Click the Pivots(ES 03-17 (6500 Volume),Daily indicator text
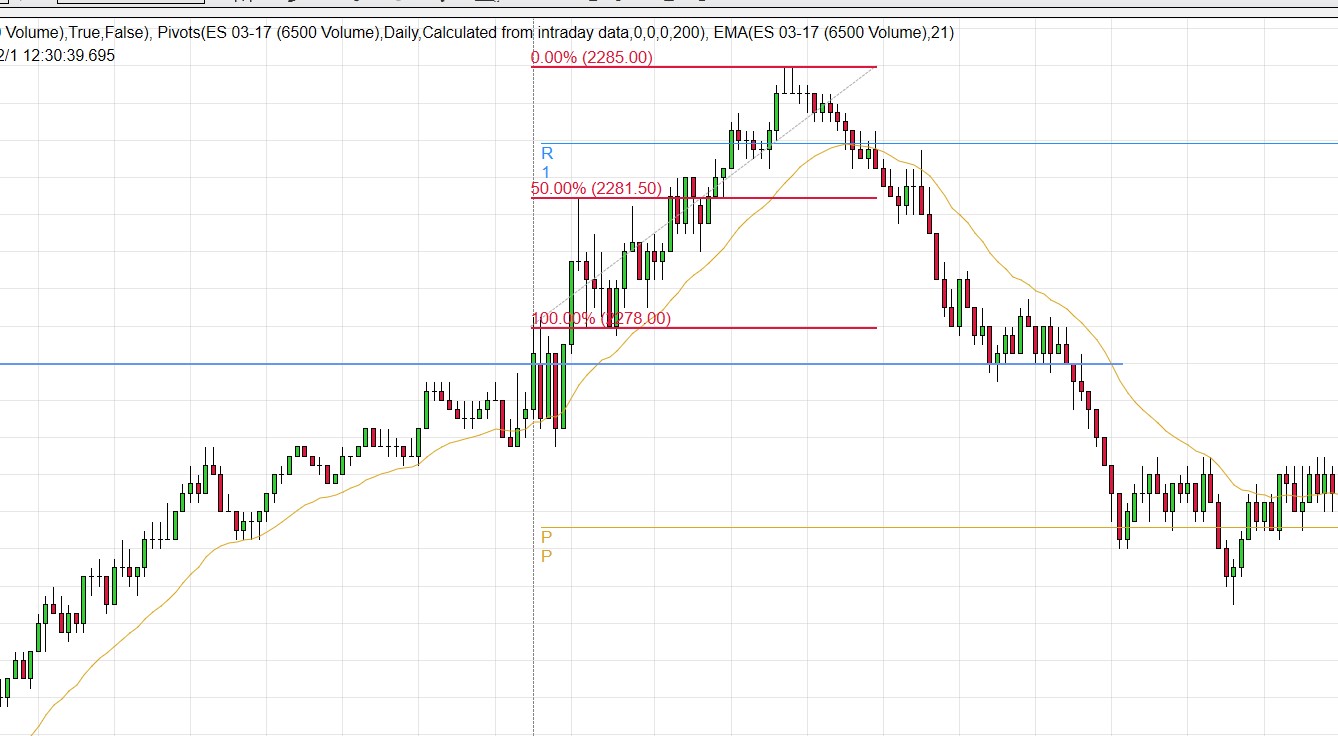This screenshot has height=736, width=1338. tap(287, 33)
